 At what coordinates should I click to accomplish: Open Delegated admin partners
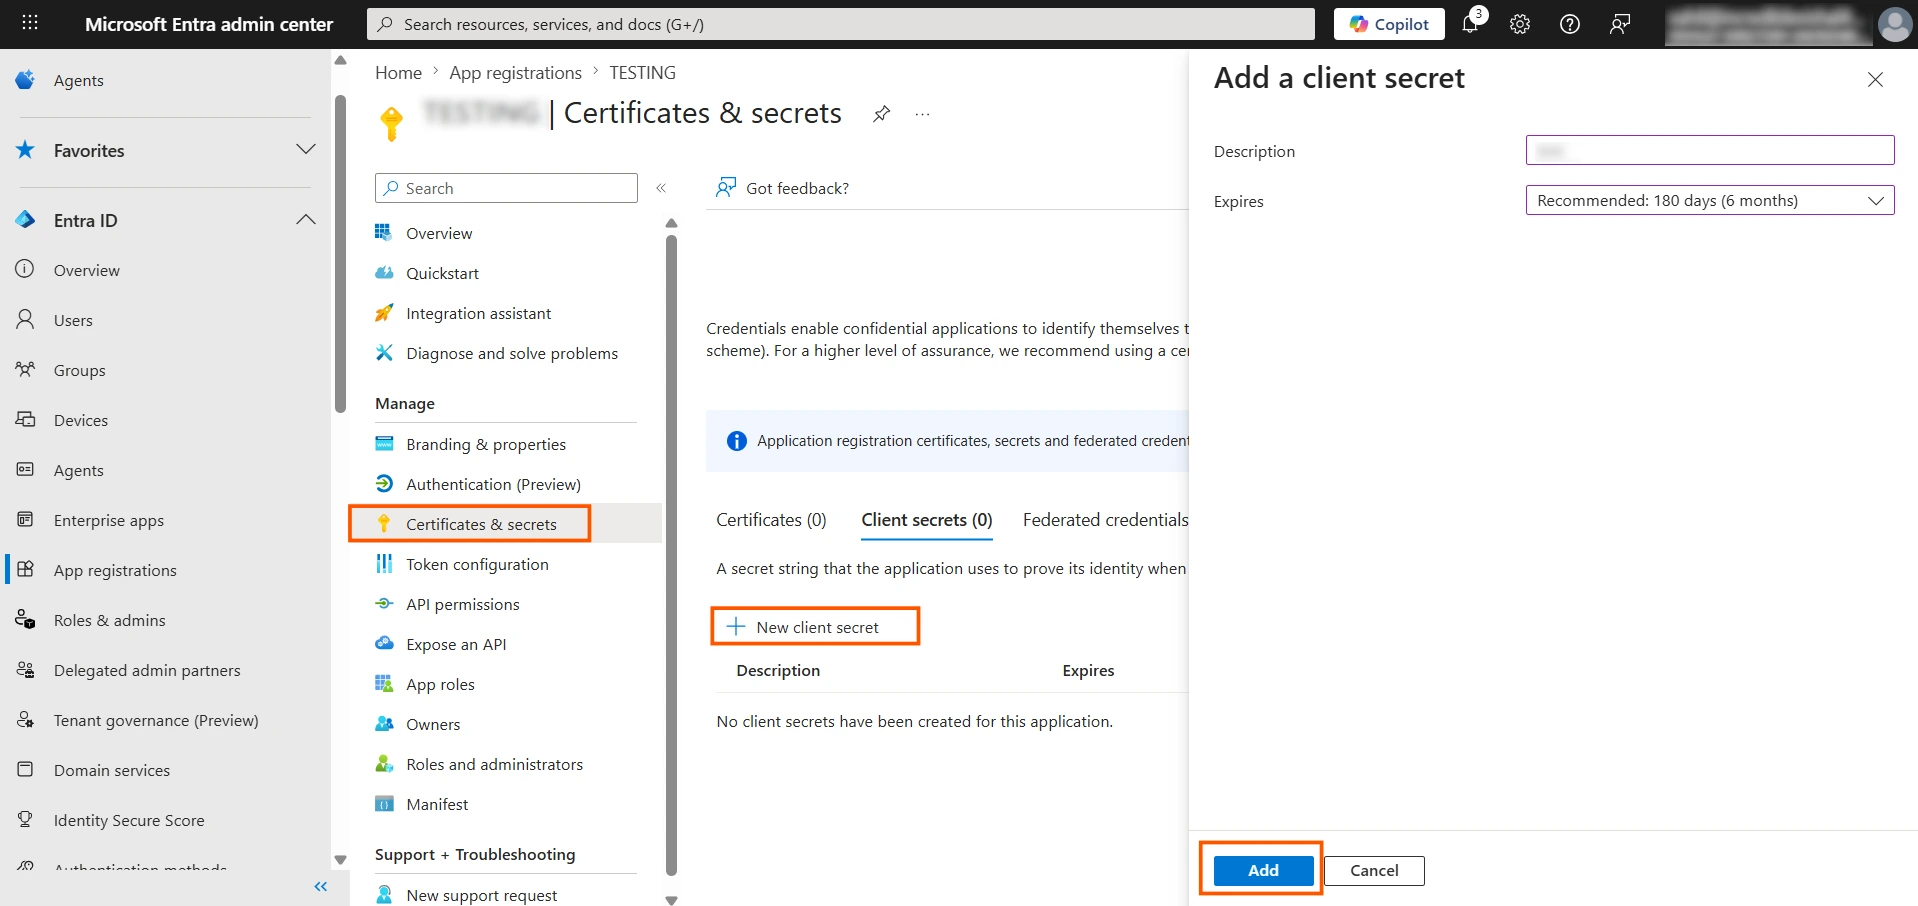[147, 670]
